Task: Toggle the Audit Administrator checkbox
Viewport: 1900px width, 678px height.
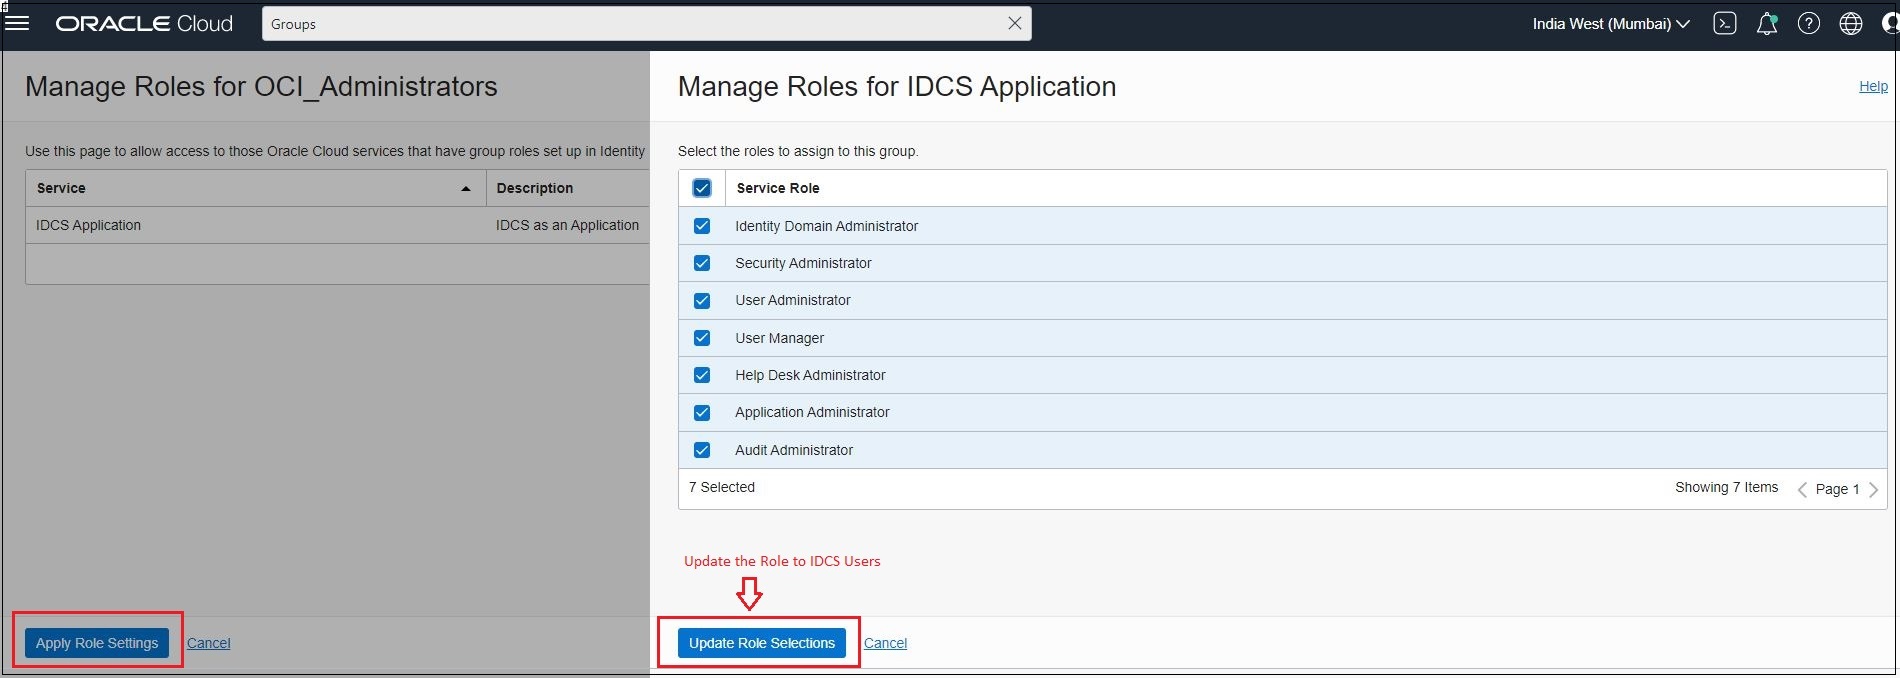Action: (x=702, y=450)
